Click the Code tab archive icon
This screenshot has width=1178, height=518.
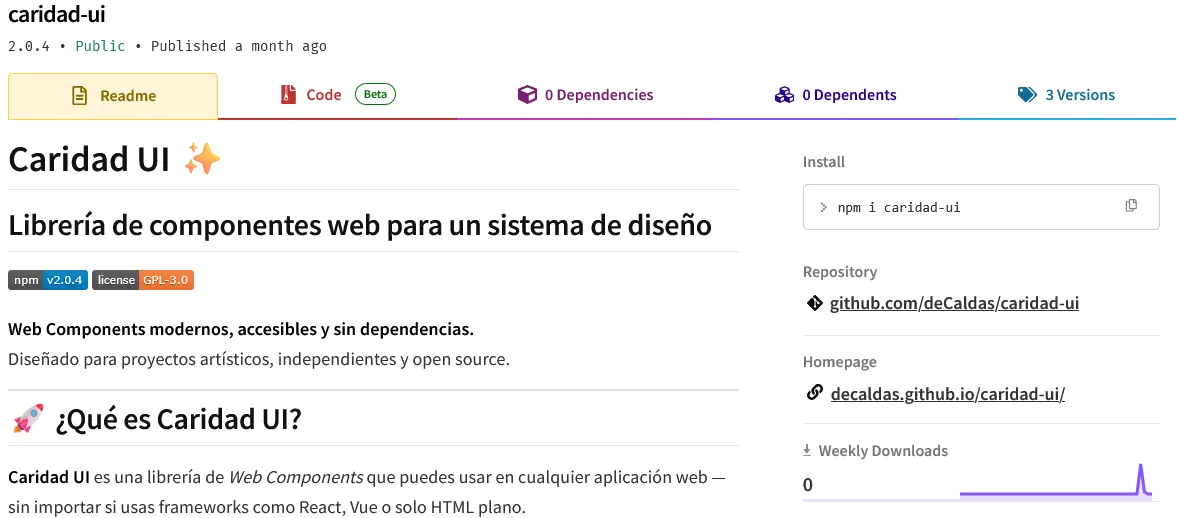(x=288, y=95)
